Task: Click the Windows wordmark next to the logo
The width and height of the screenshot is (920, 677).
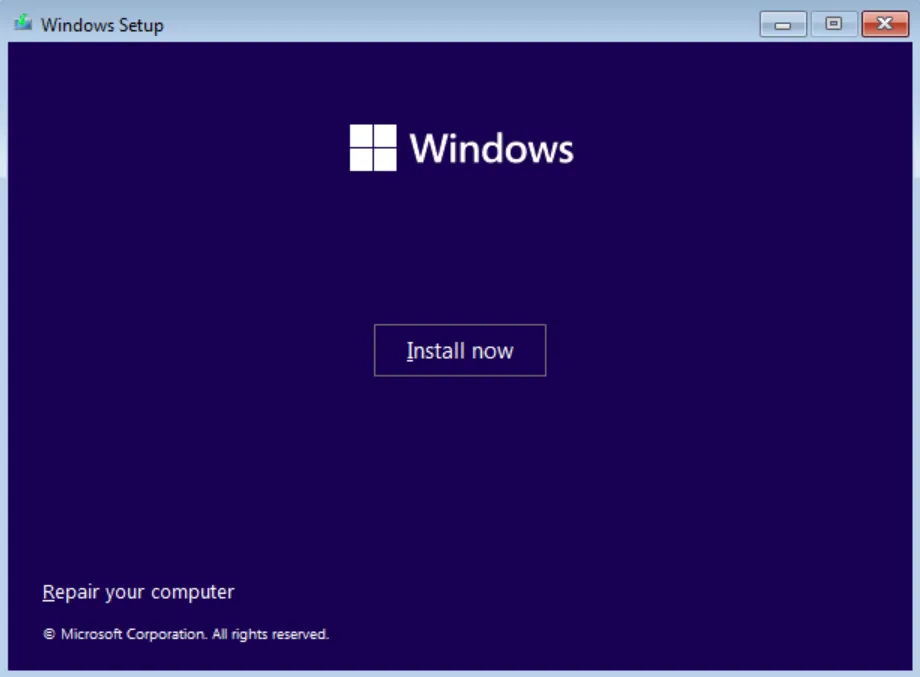Action: pos(493,148)
